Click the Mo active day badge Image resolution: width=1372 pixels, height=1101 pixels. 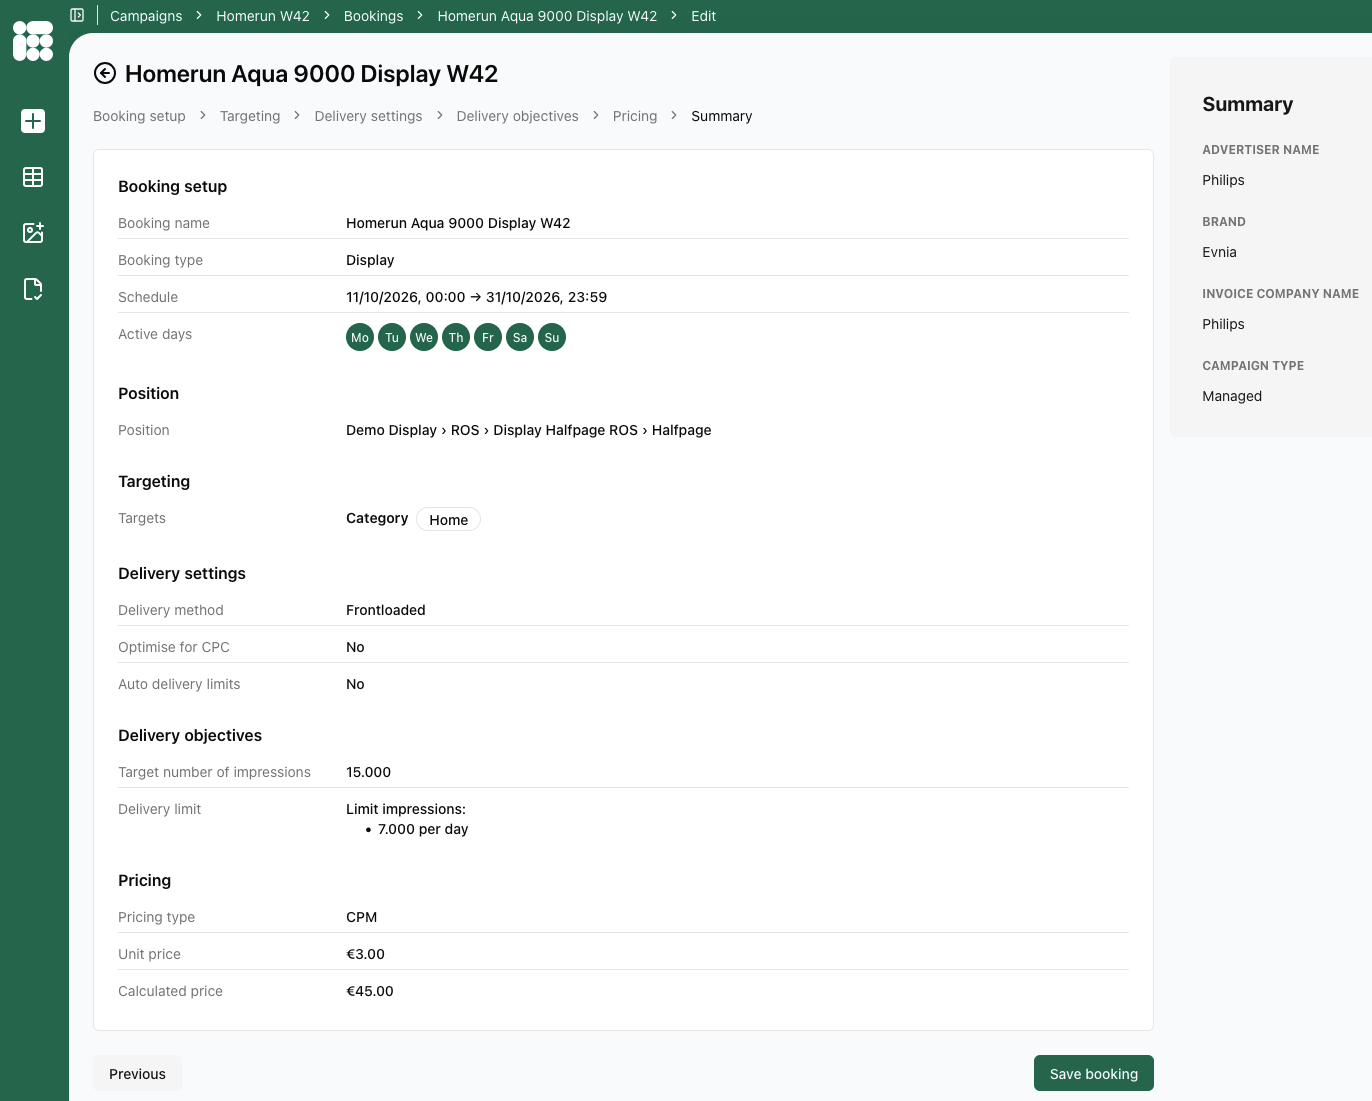click(x=360, y=338)
